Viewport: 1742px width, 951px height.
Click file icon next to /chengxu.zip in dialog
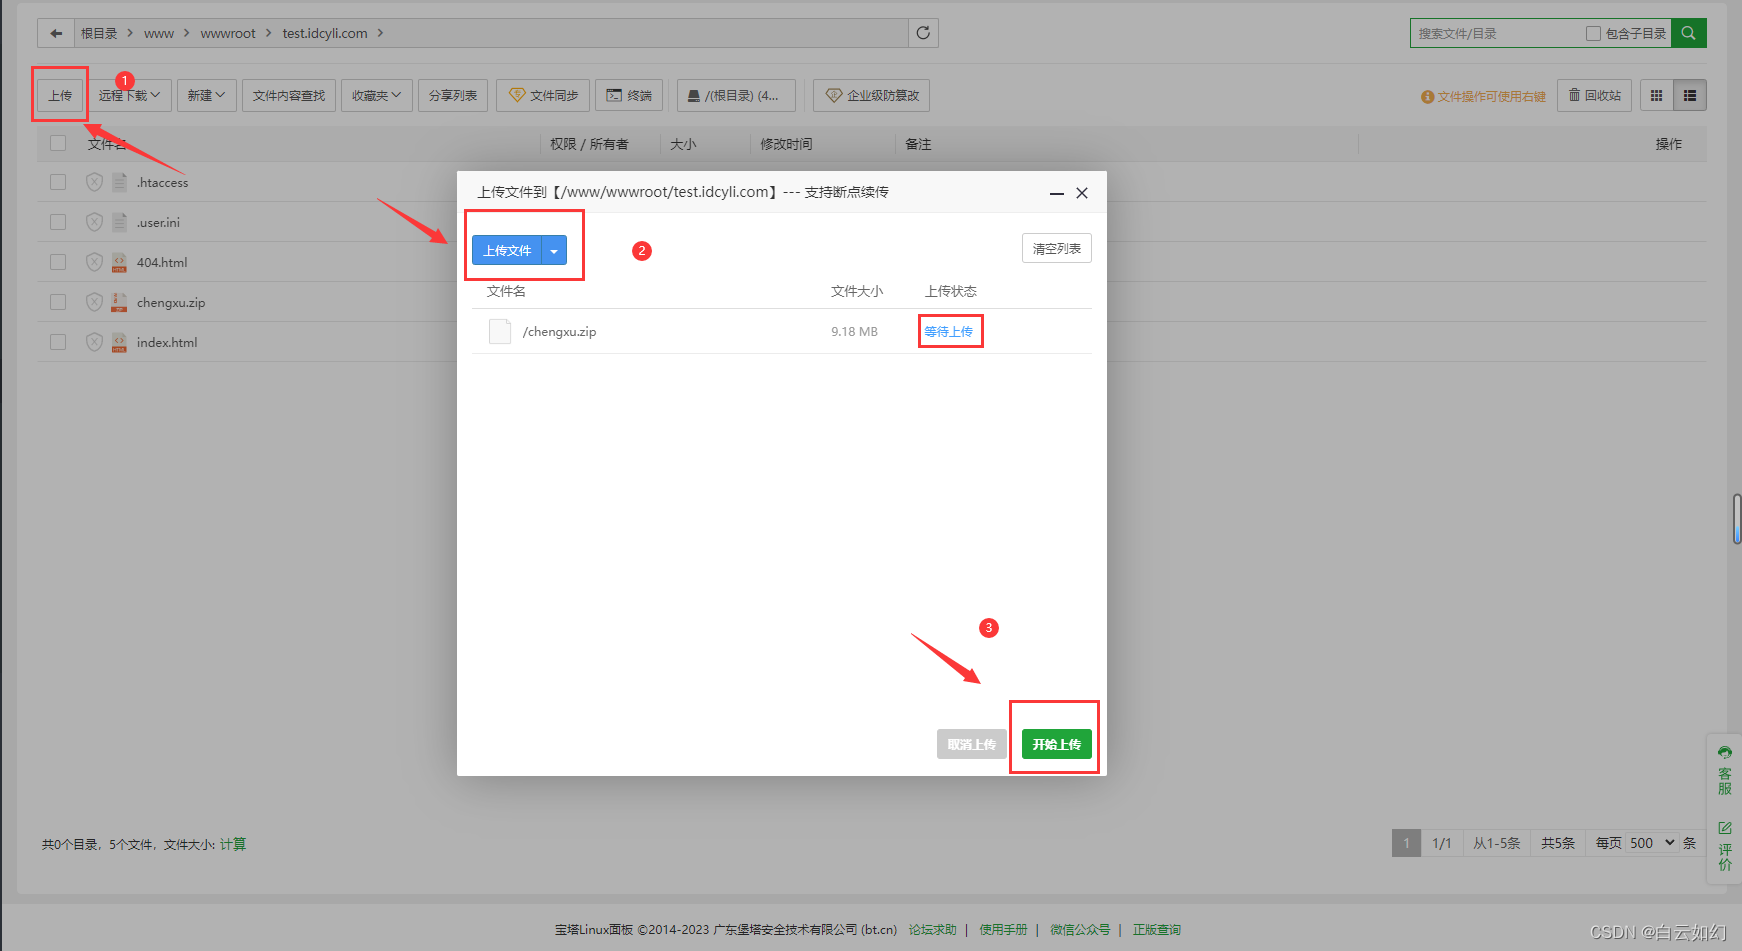pos(500,331)
